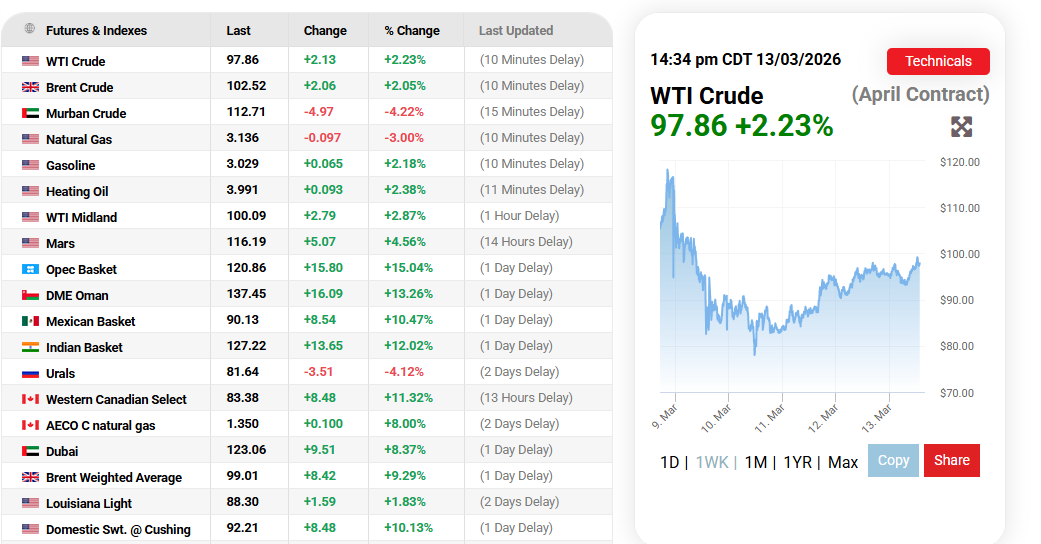
Task: Click the Mexico flag beside Mexican Basket
Action: pyautogui.click(x=30, y=321)
